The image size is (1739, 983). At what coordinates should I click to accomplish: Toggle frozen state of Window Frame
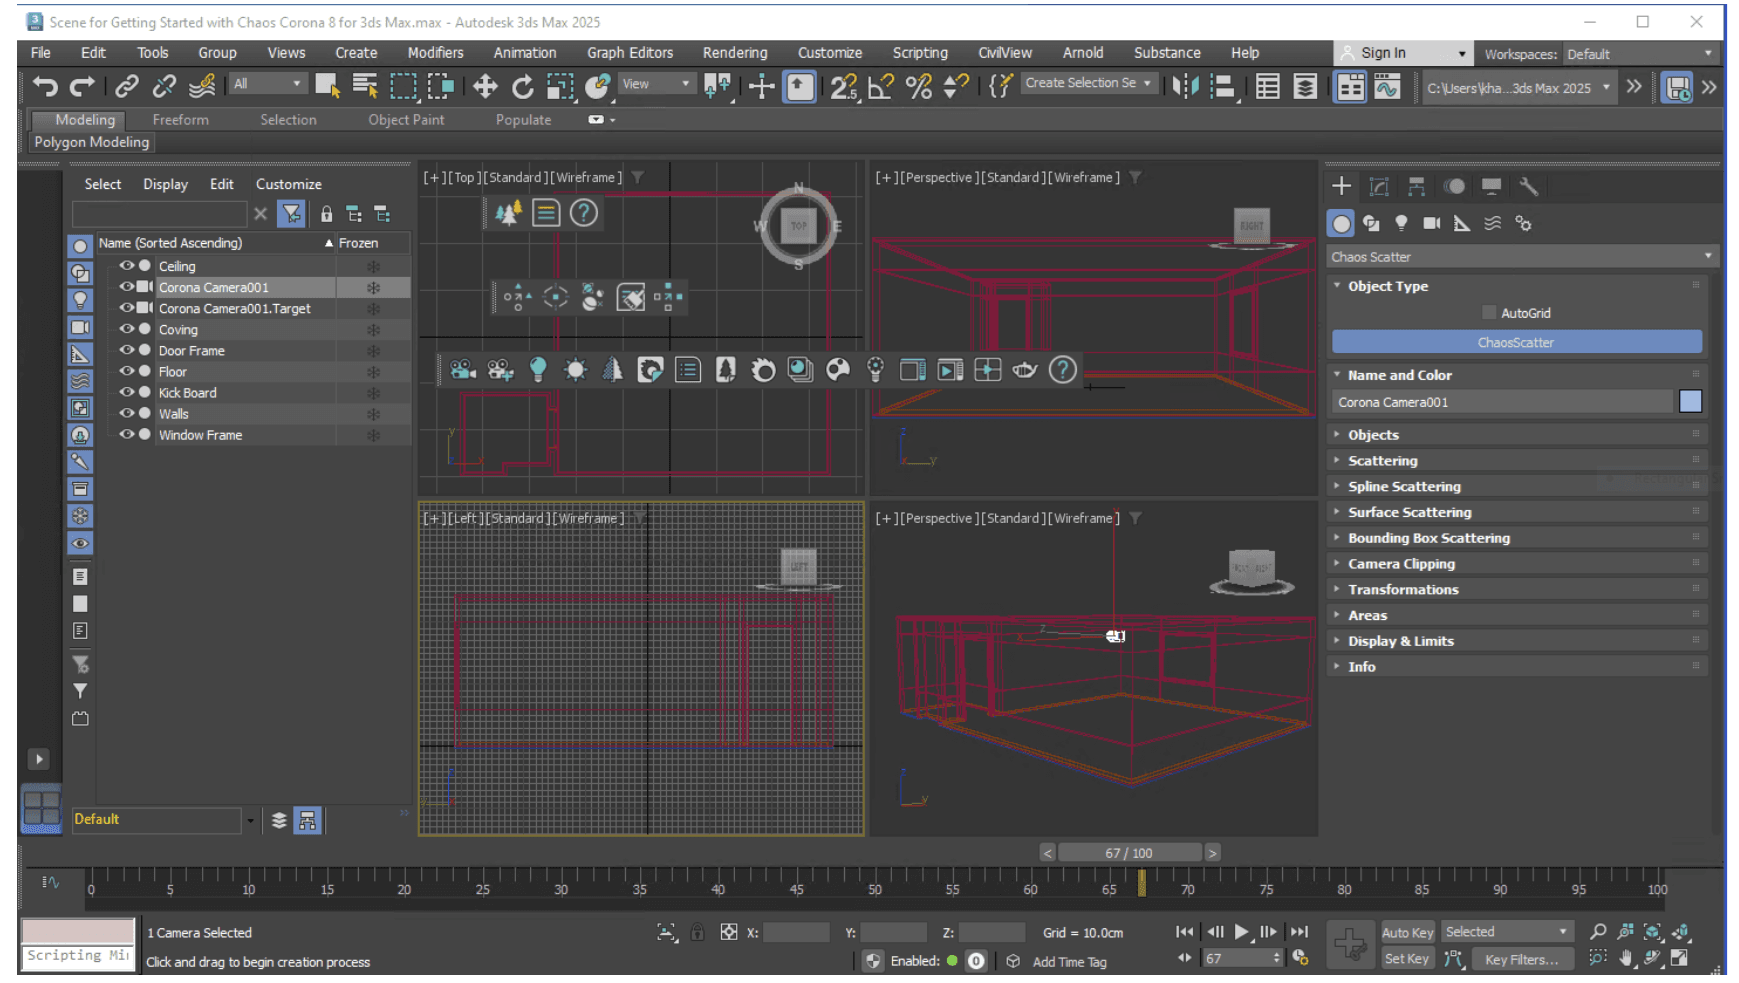(373, 435)
